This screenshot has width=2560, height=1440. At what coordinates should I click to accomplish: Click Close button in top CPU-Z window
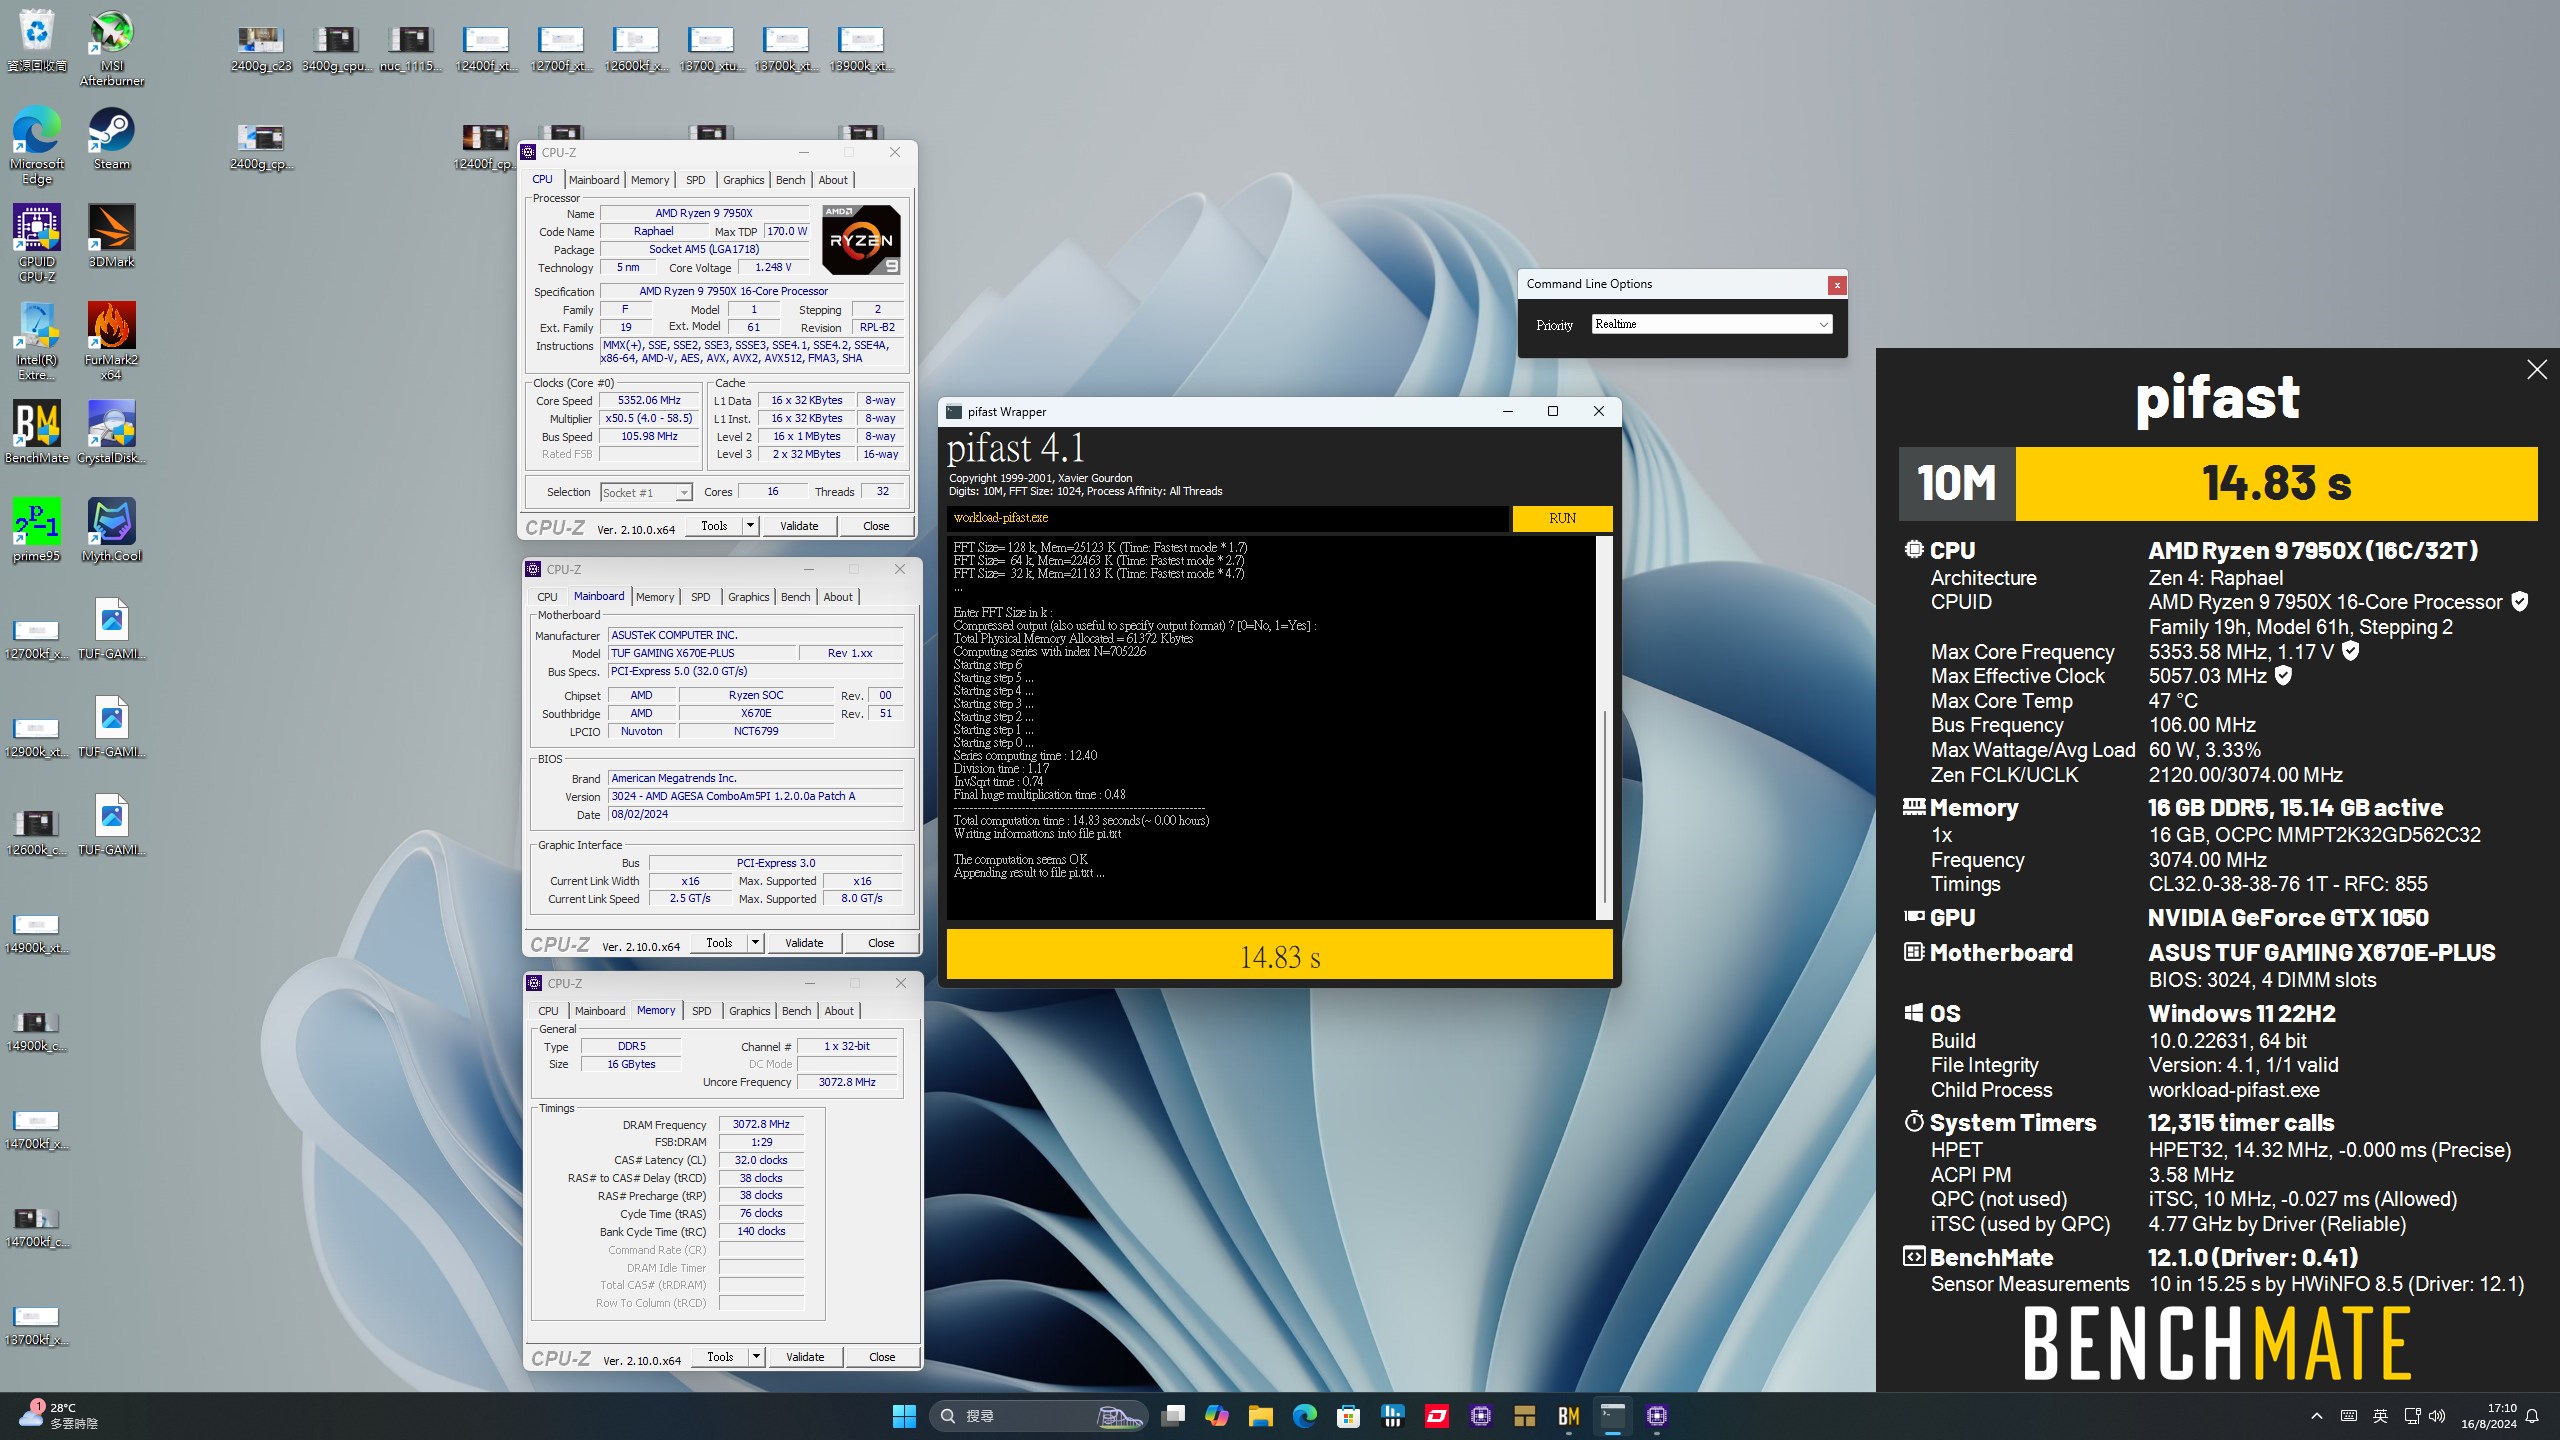click(x=876, y=526)
